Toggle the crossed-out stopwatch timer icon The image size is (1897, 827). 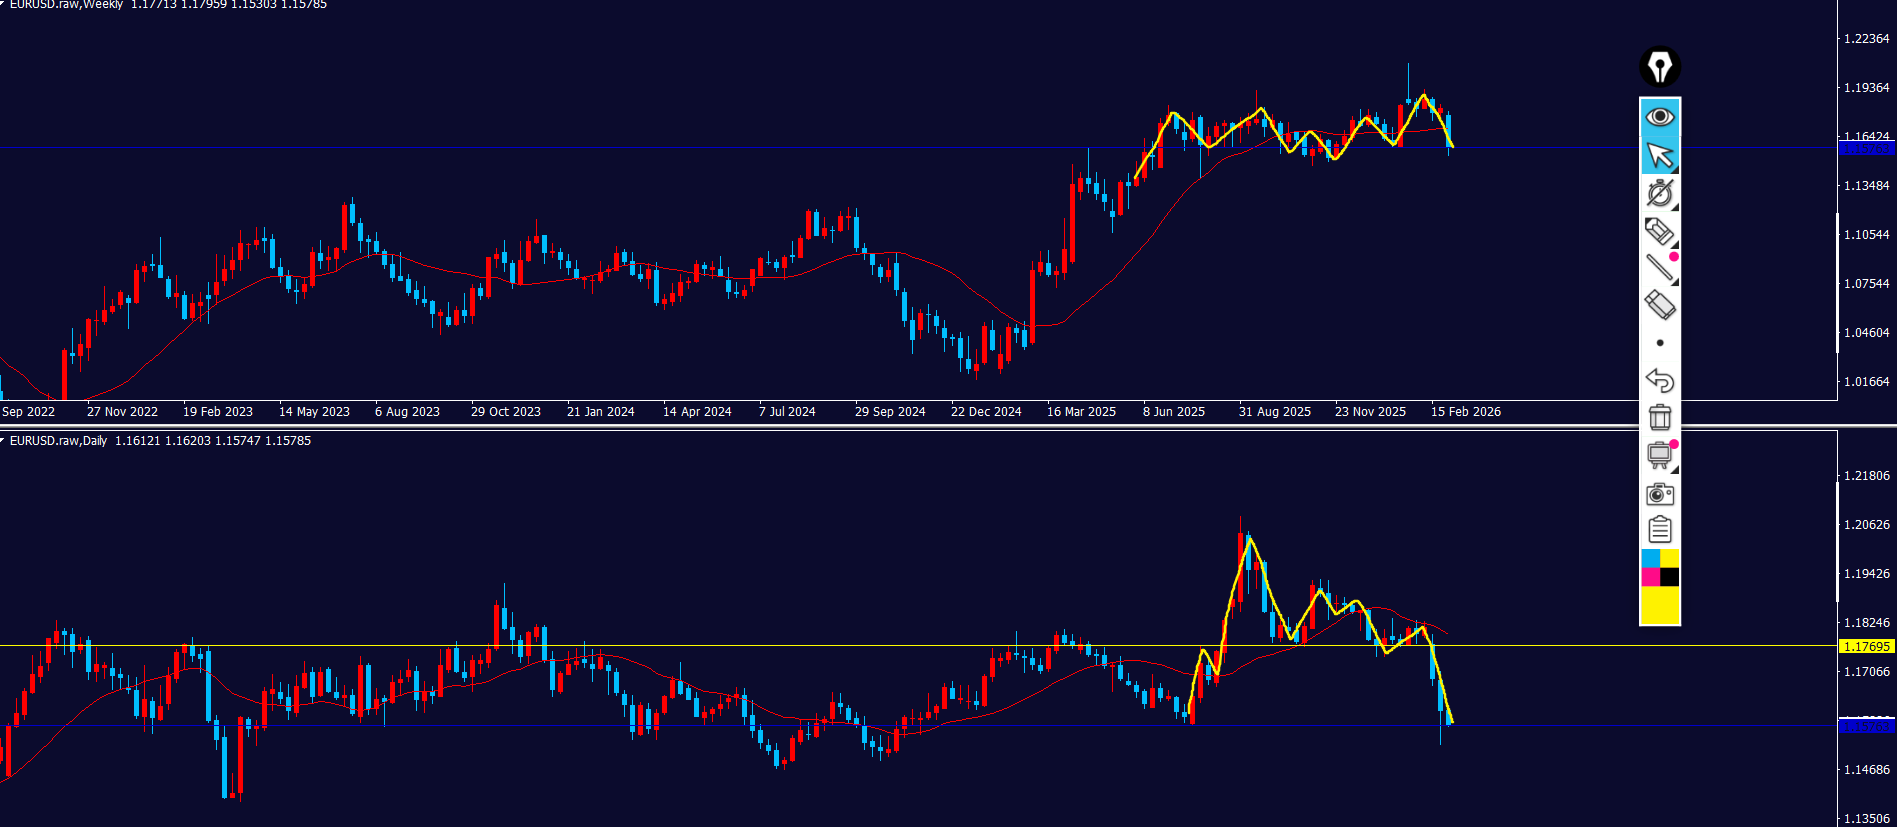(x=1659, y=193)
